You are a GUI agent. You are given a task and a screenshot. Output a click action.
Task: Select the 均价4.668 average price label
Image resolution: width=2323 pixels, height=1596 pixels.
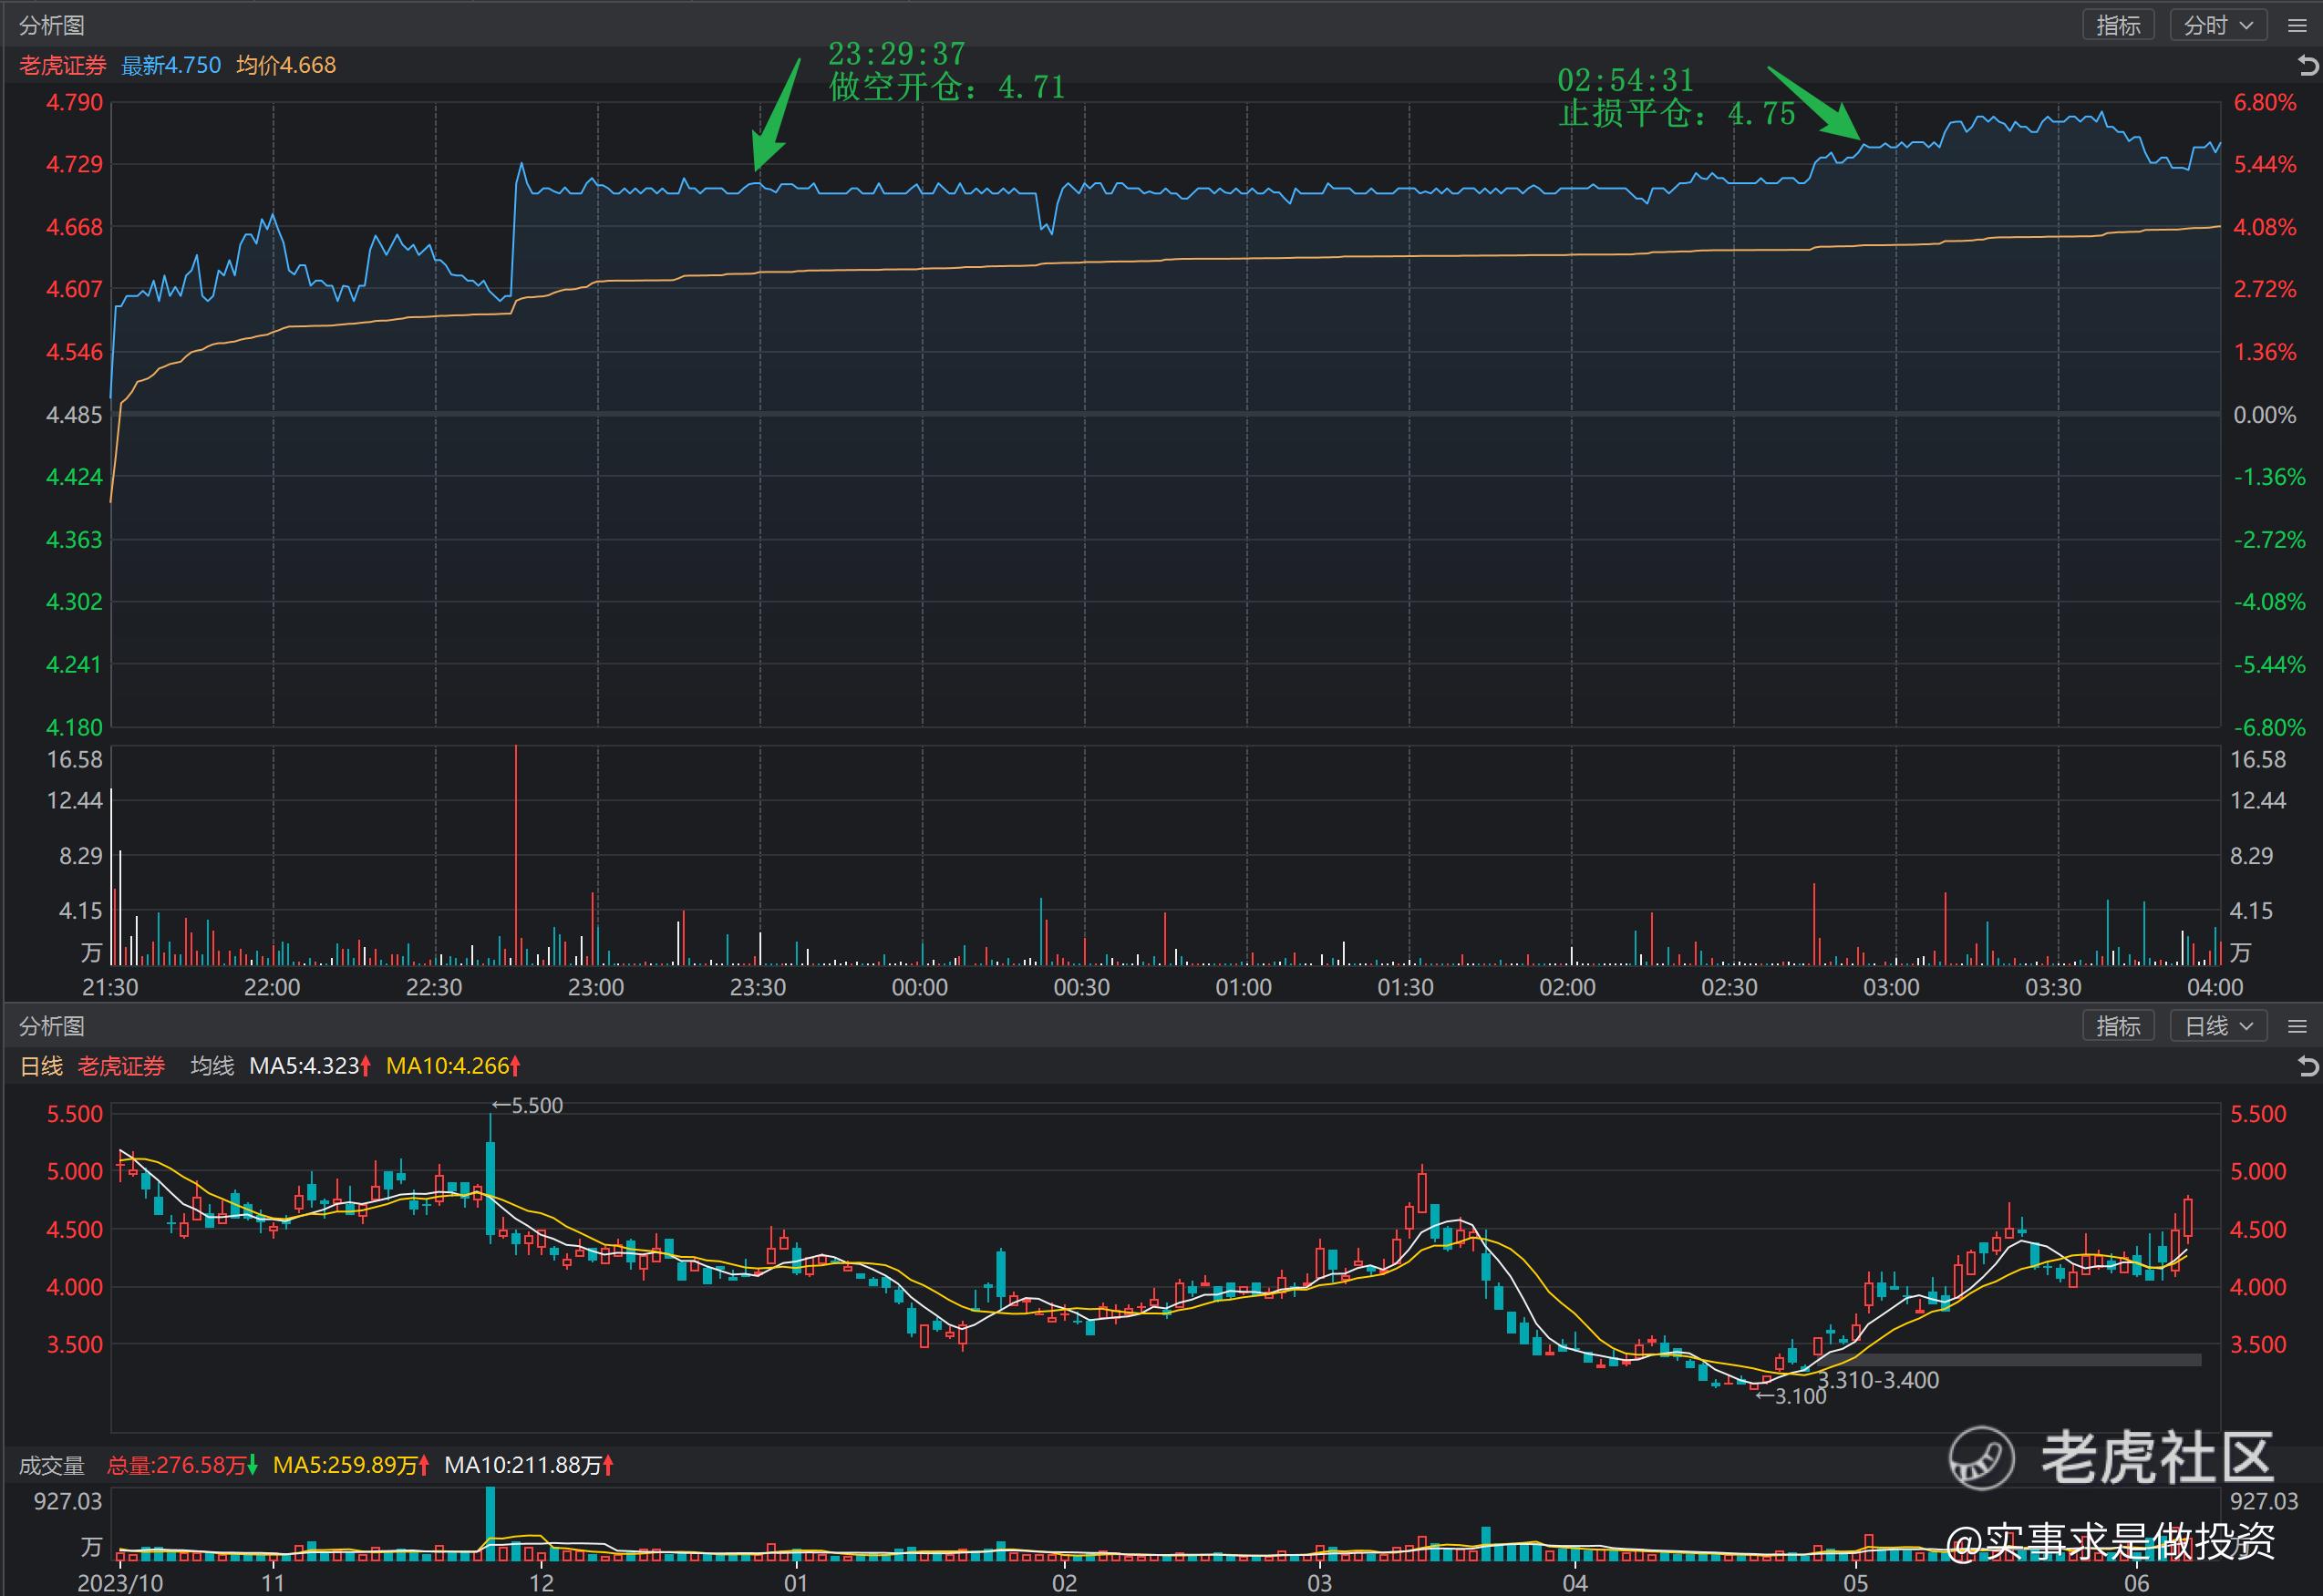point(286,66)
